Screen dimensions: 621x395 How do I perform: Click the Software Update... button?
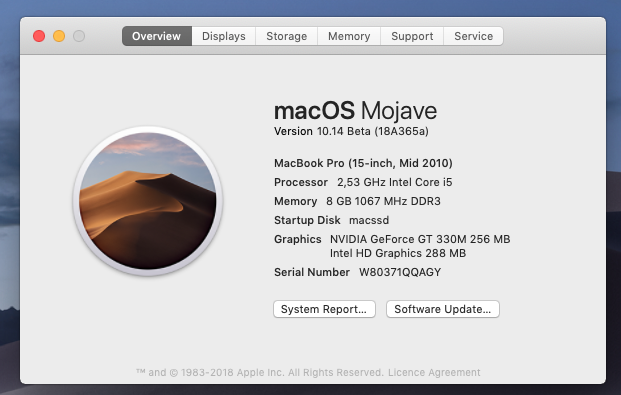click(x=442, y=309)
